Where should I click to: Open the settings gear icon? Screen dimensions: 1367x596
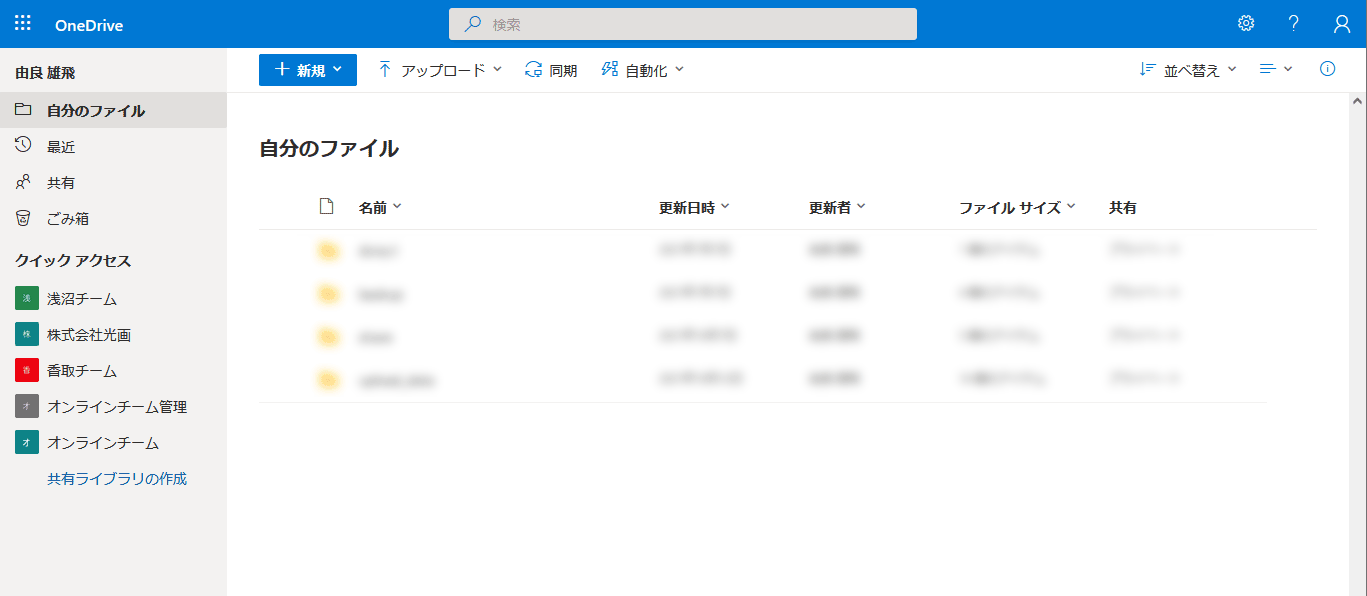(1246, 24)
